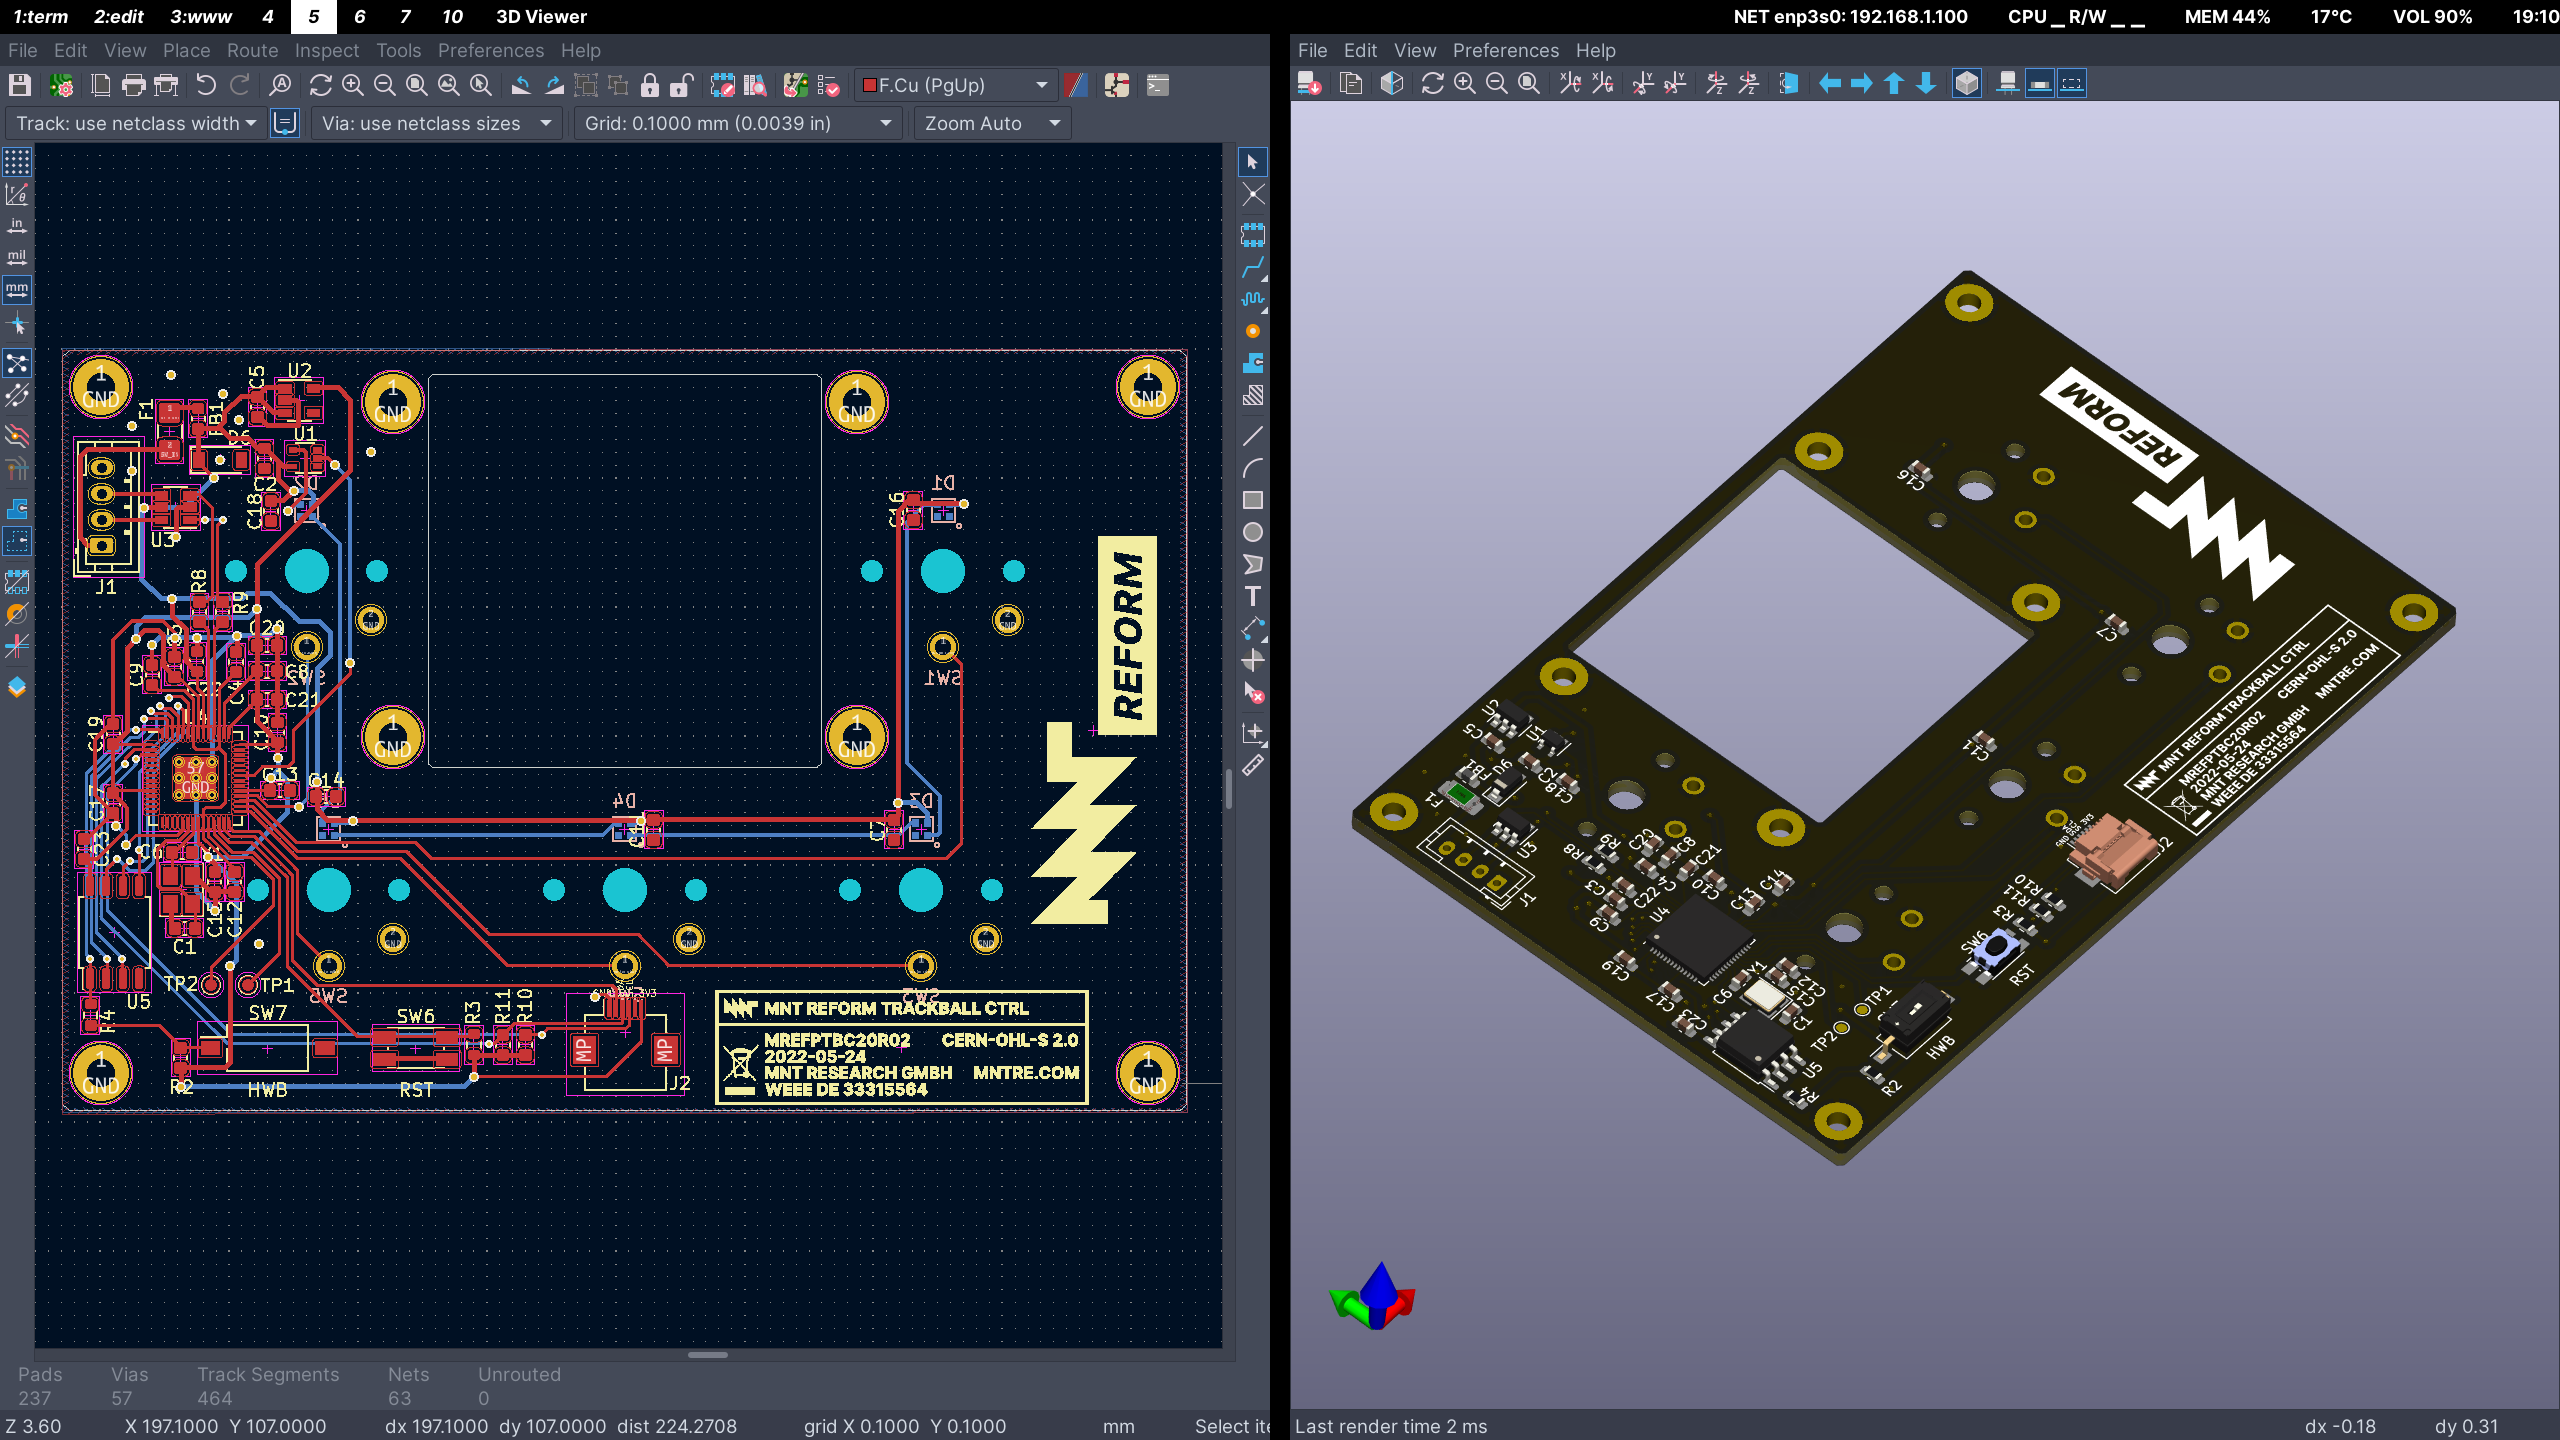Select the Route Tracks tool
The width and height of the screenshot is (2560, 1440).
pyautogui.click(x=1252, y=268)
